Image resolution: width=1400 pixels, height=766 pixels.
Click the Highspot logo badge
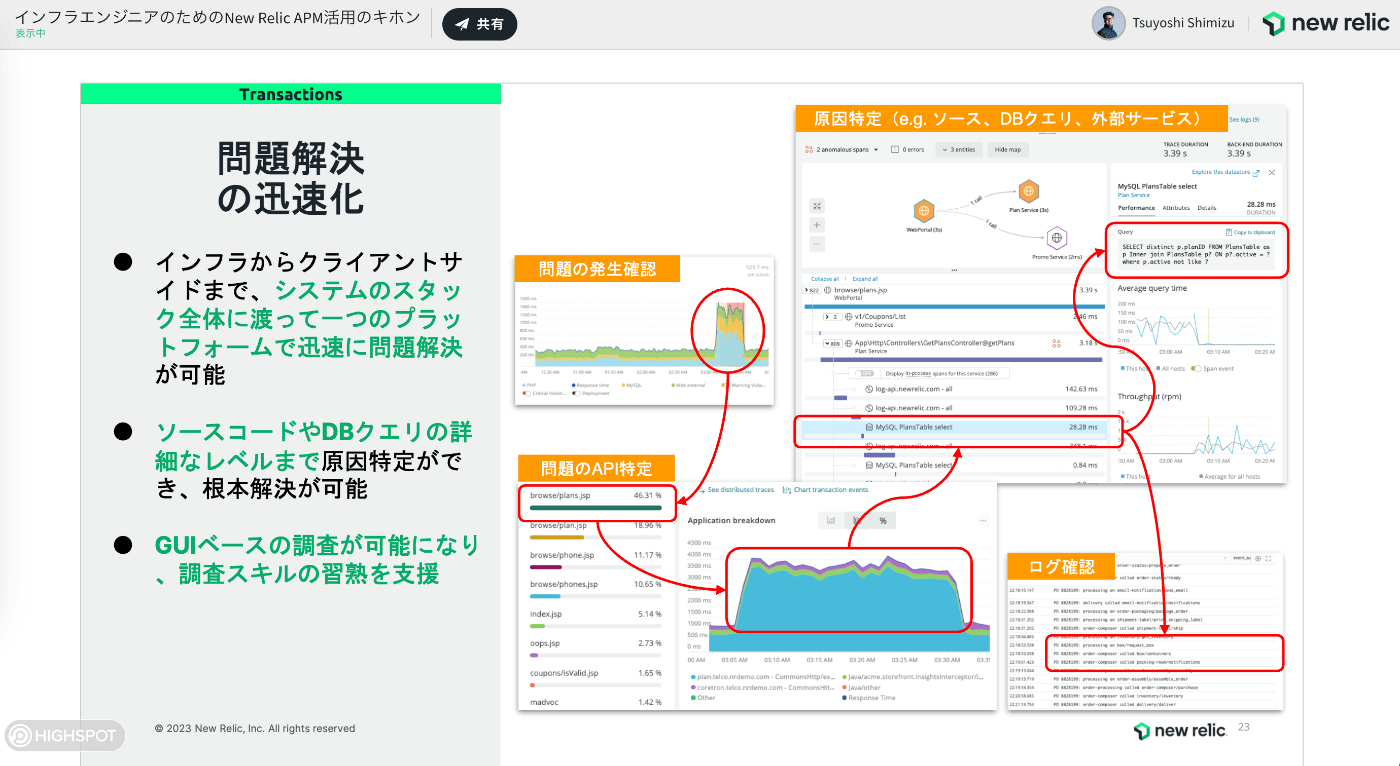click(x=63, y=736)
